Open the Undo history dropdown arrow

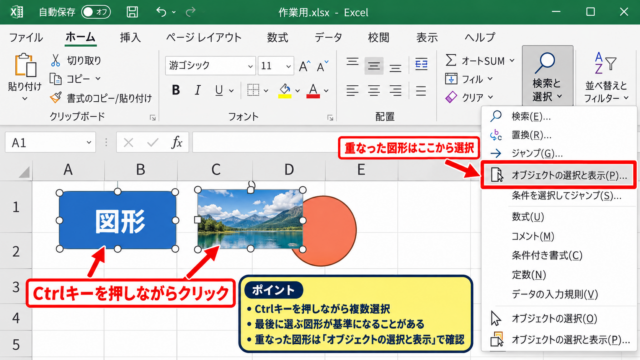point(174,12)
